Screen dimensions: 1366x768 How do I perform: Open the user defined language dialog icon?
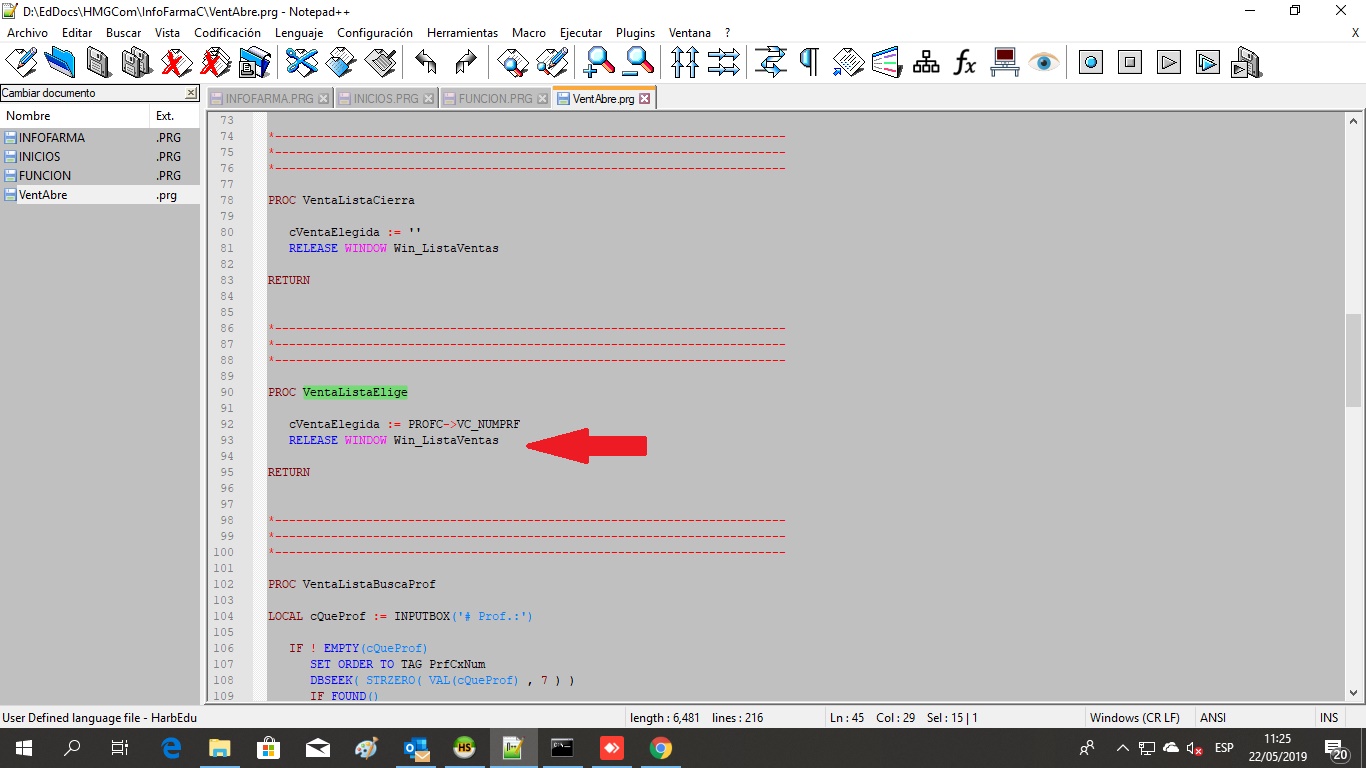point(887,63)
